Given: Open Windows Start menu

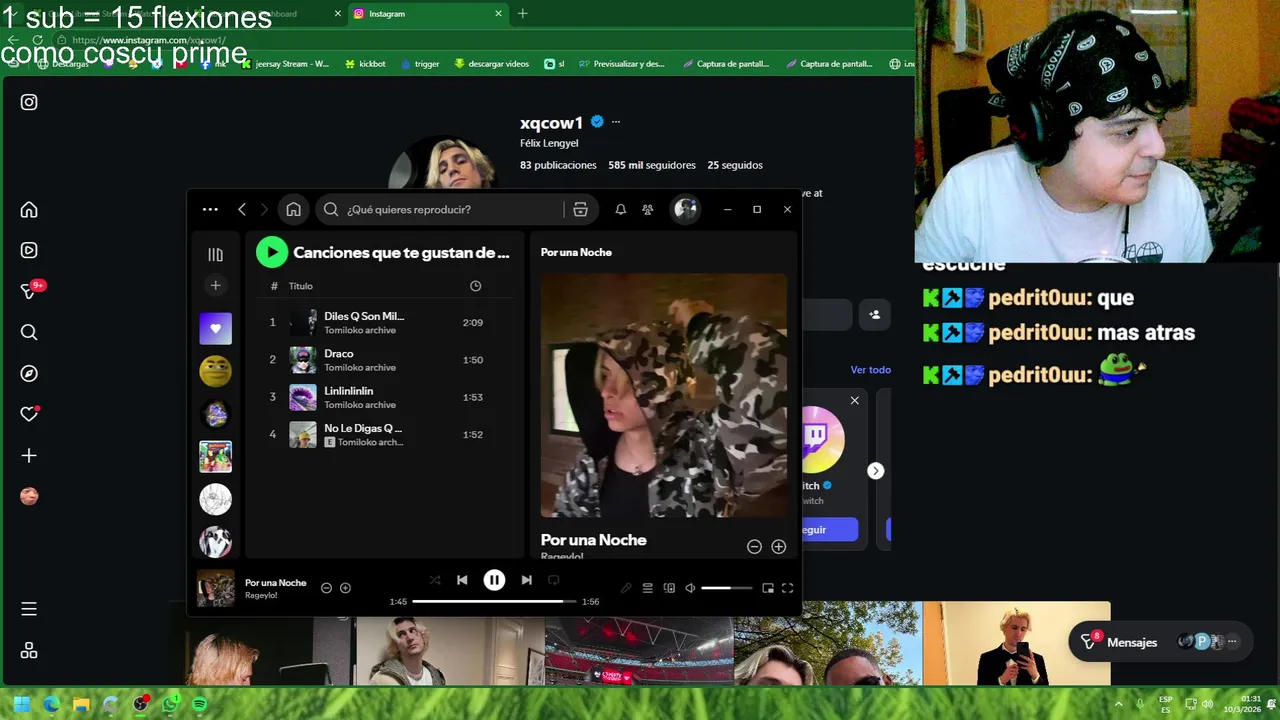Looking at the screenshot, I should pos(22,704).
